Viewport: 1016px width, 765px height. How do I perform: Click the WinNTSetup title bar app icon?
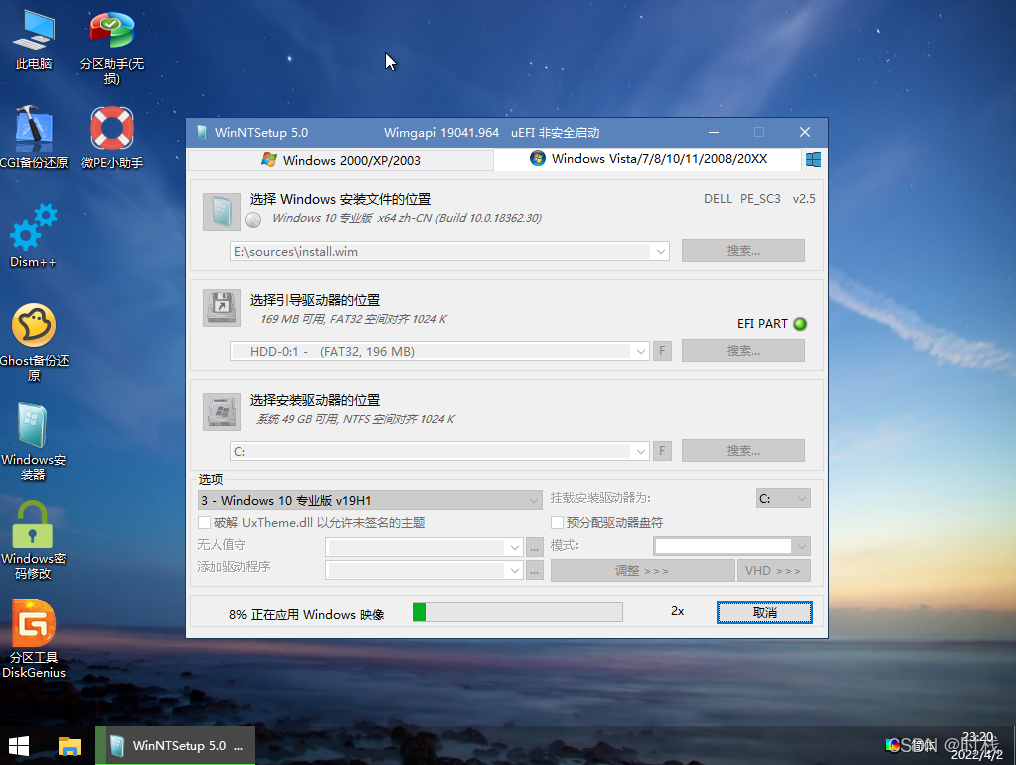[202, 133]
